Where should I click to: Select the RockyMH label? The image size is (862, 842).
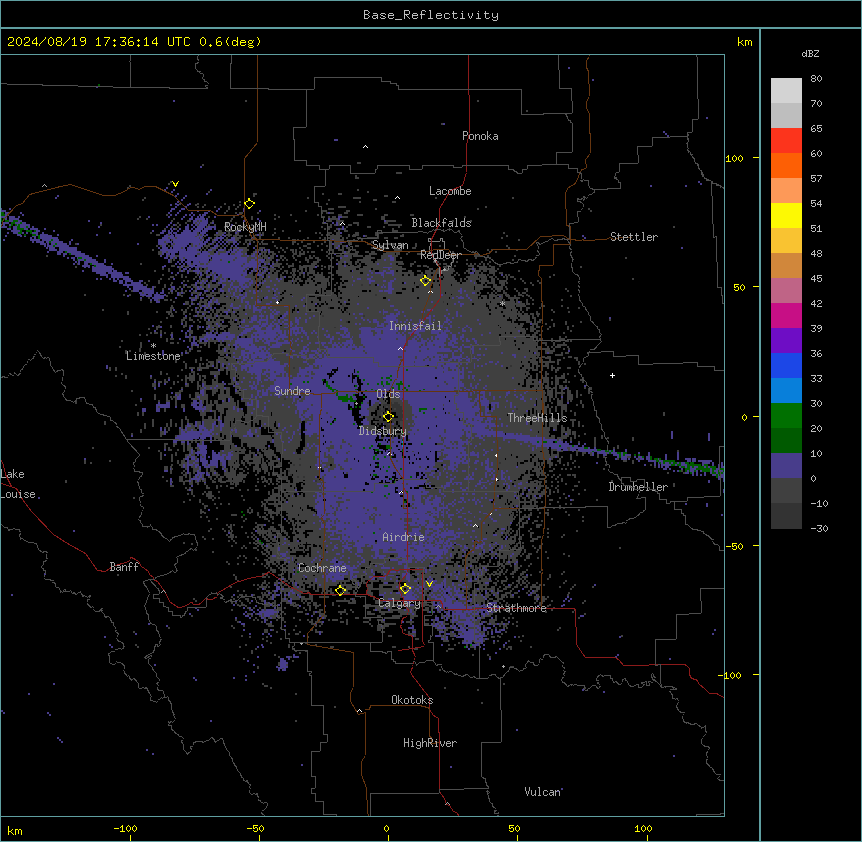point(245,227)
